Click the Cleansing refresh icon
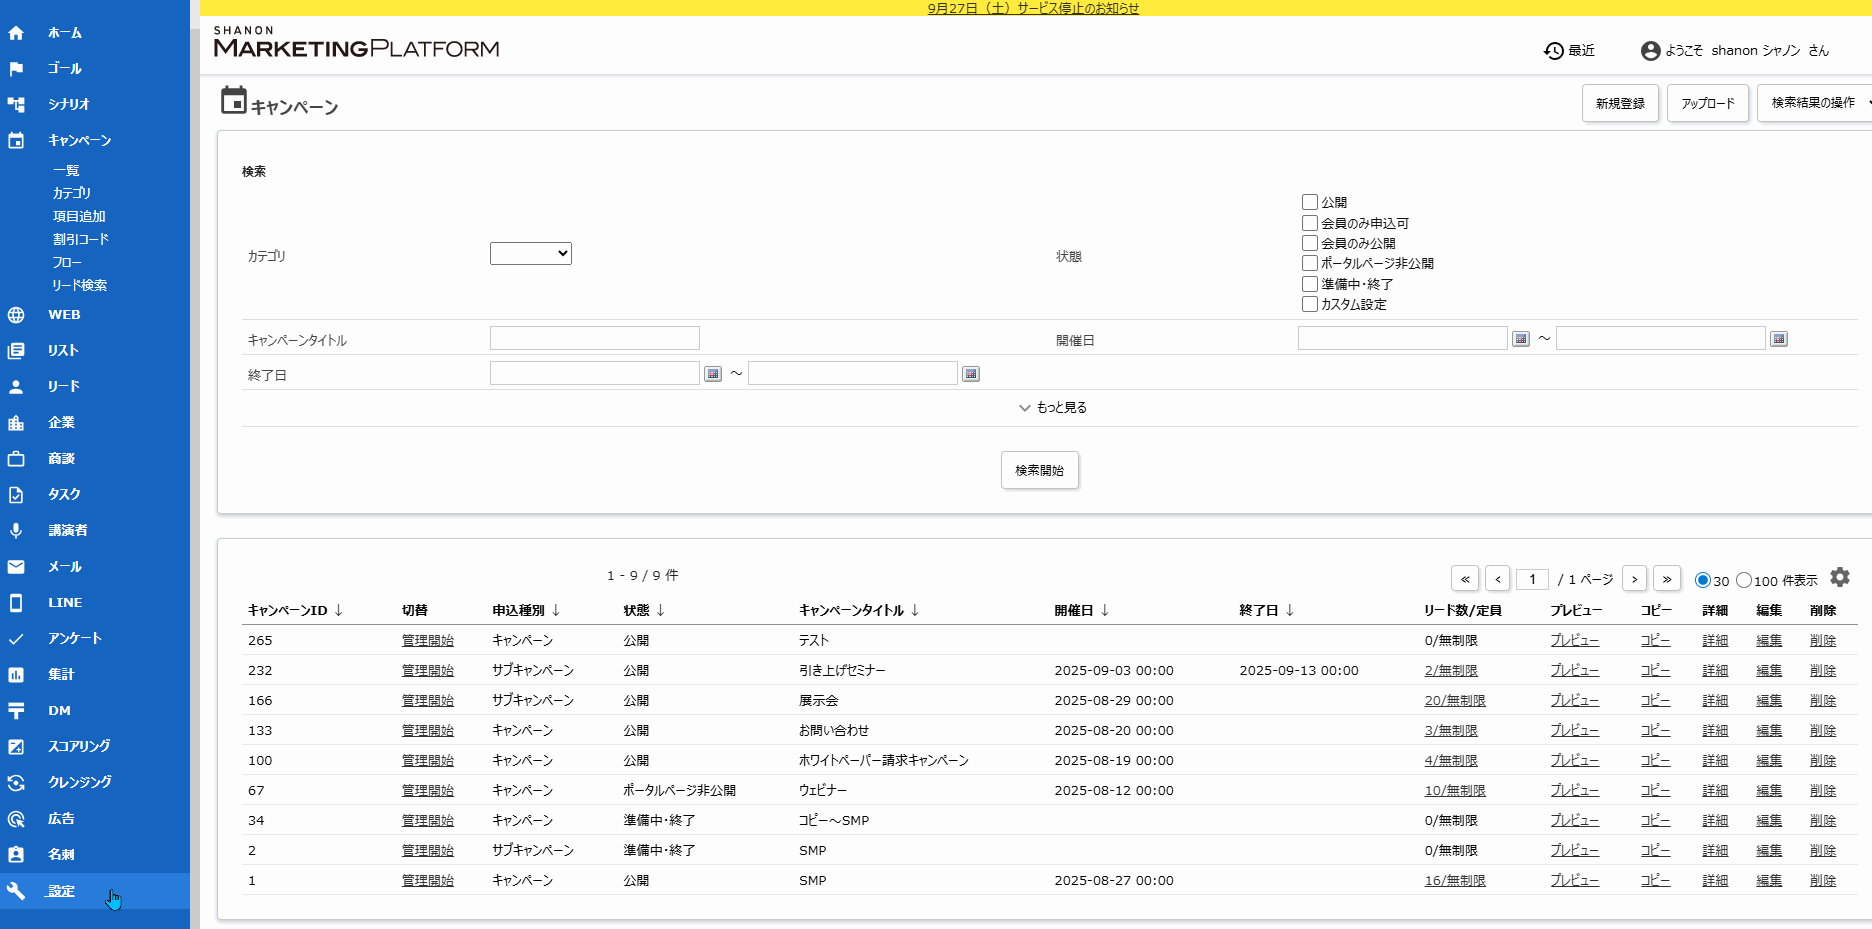 pos(16,783)
